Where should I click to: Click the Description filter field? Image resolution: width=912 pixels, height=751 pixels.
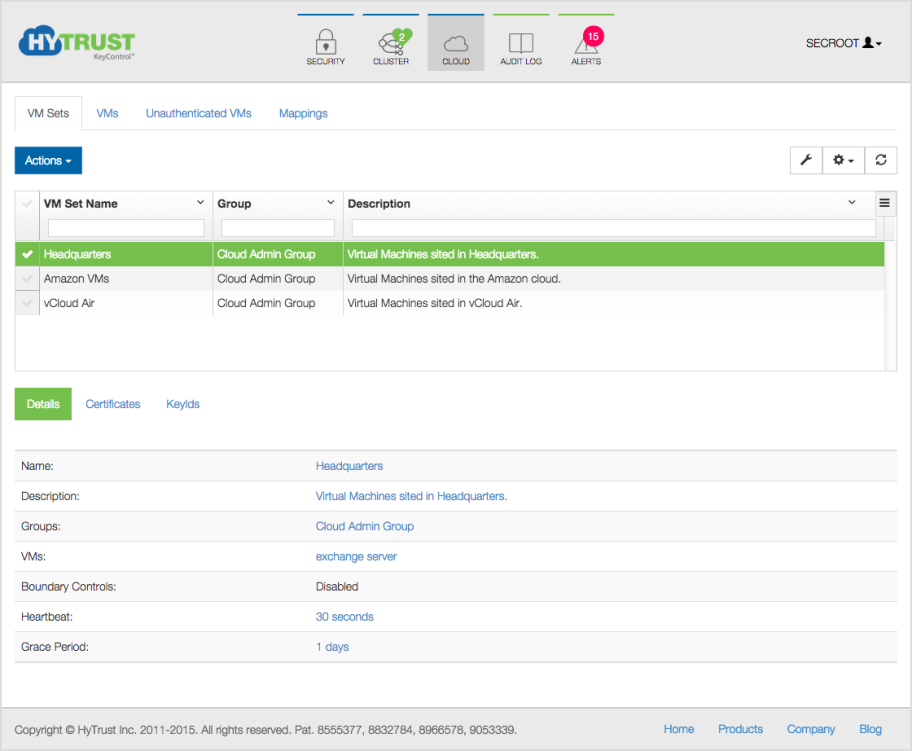614,227
